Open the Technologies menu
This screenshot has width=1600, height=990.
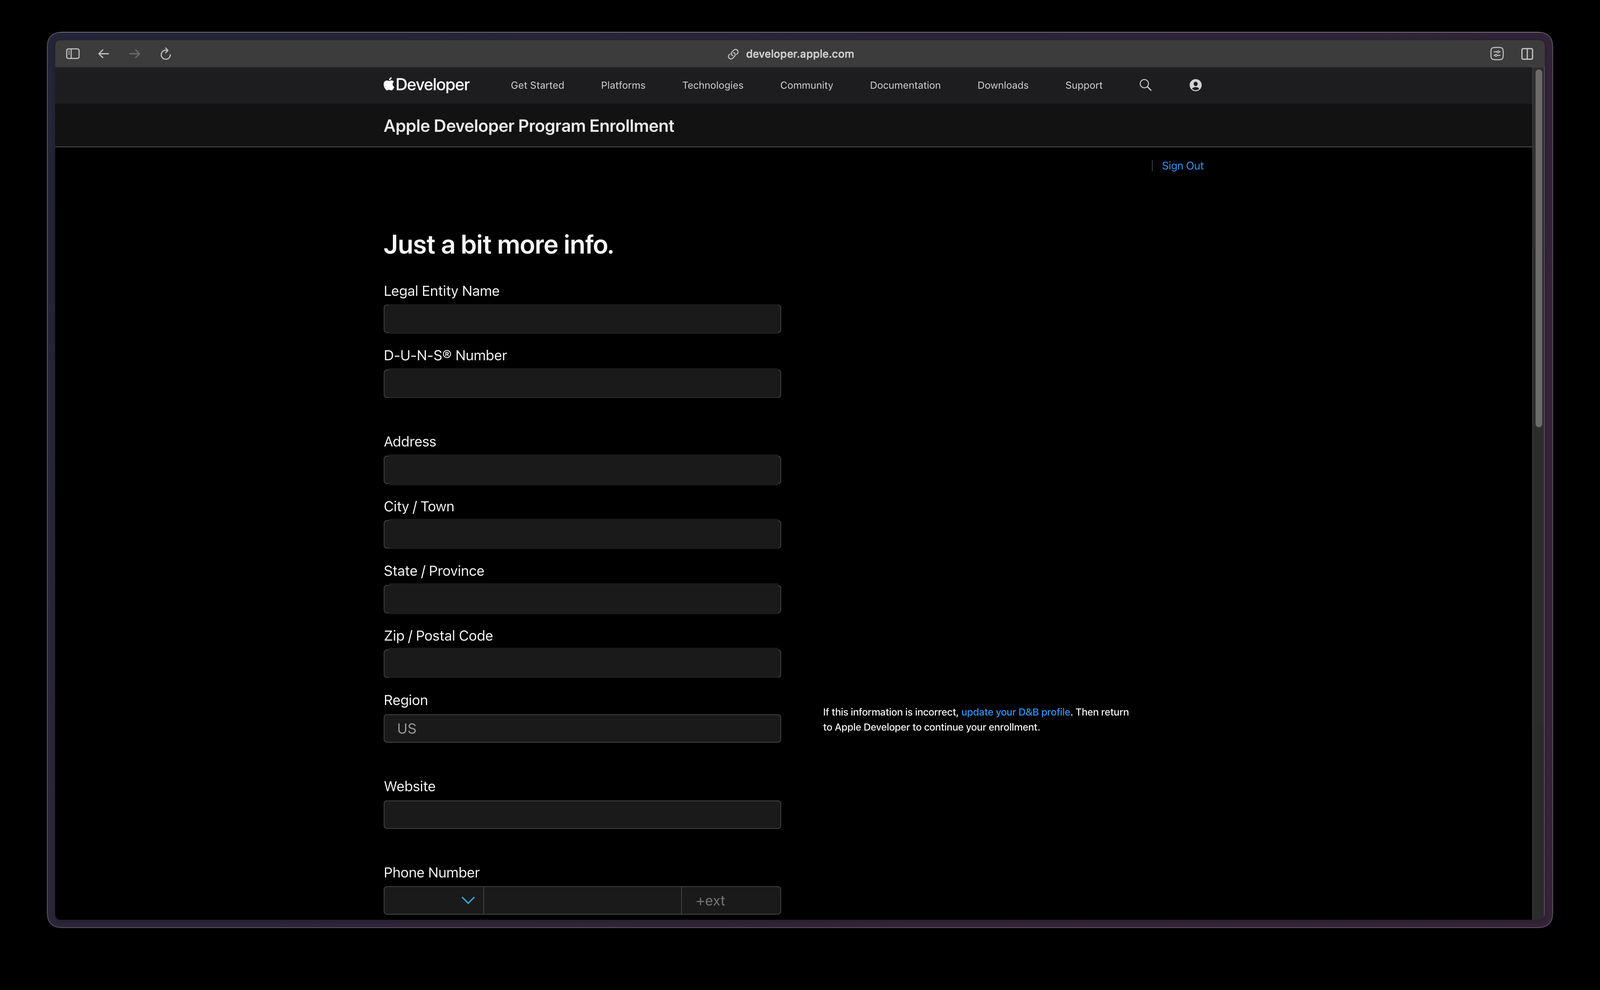pyautogui.click(x=713, y=86)
